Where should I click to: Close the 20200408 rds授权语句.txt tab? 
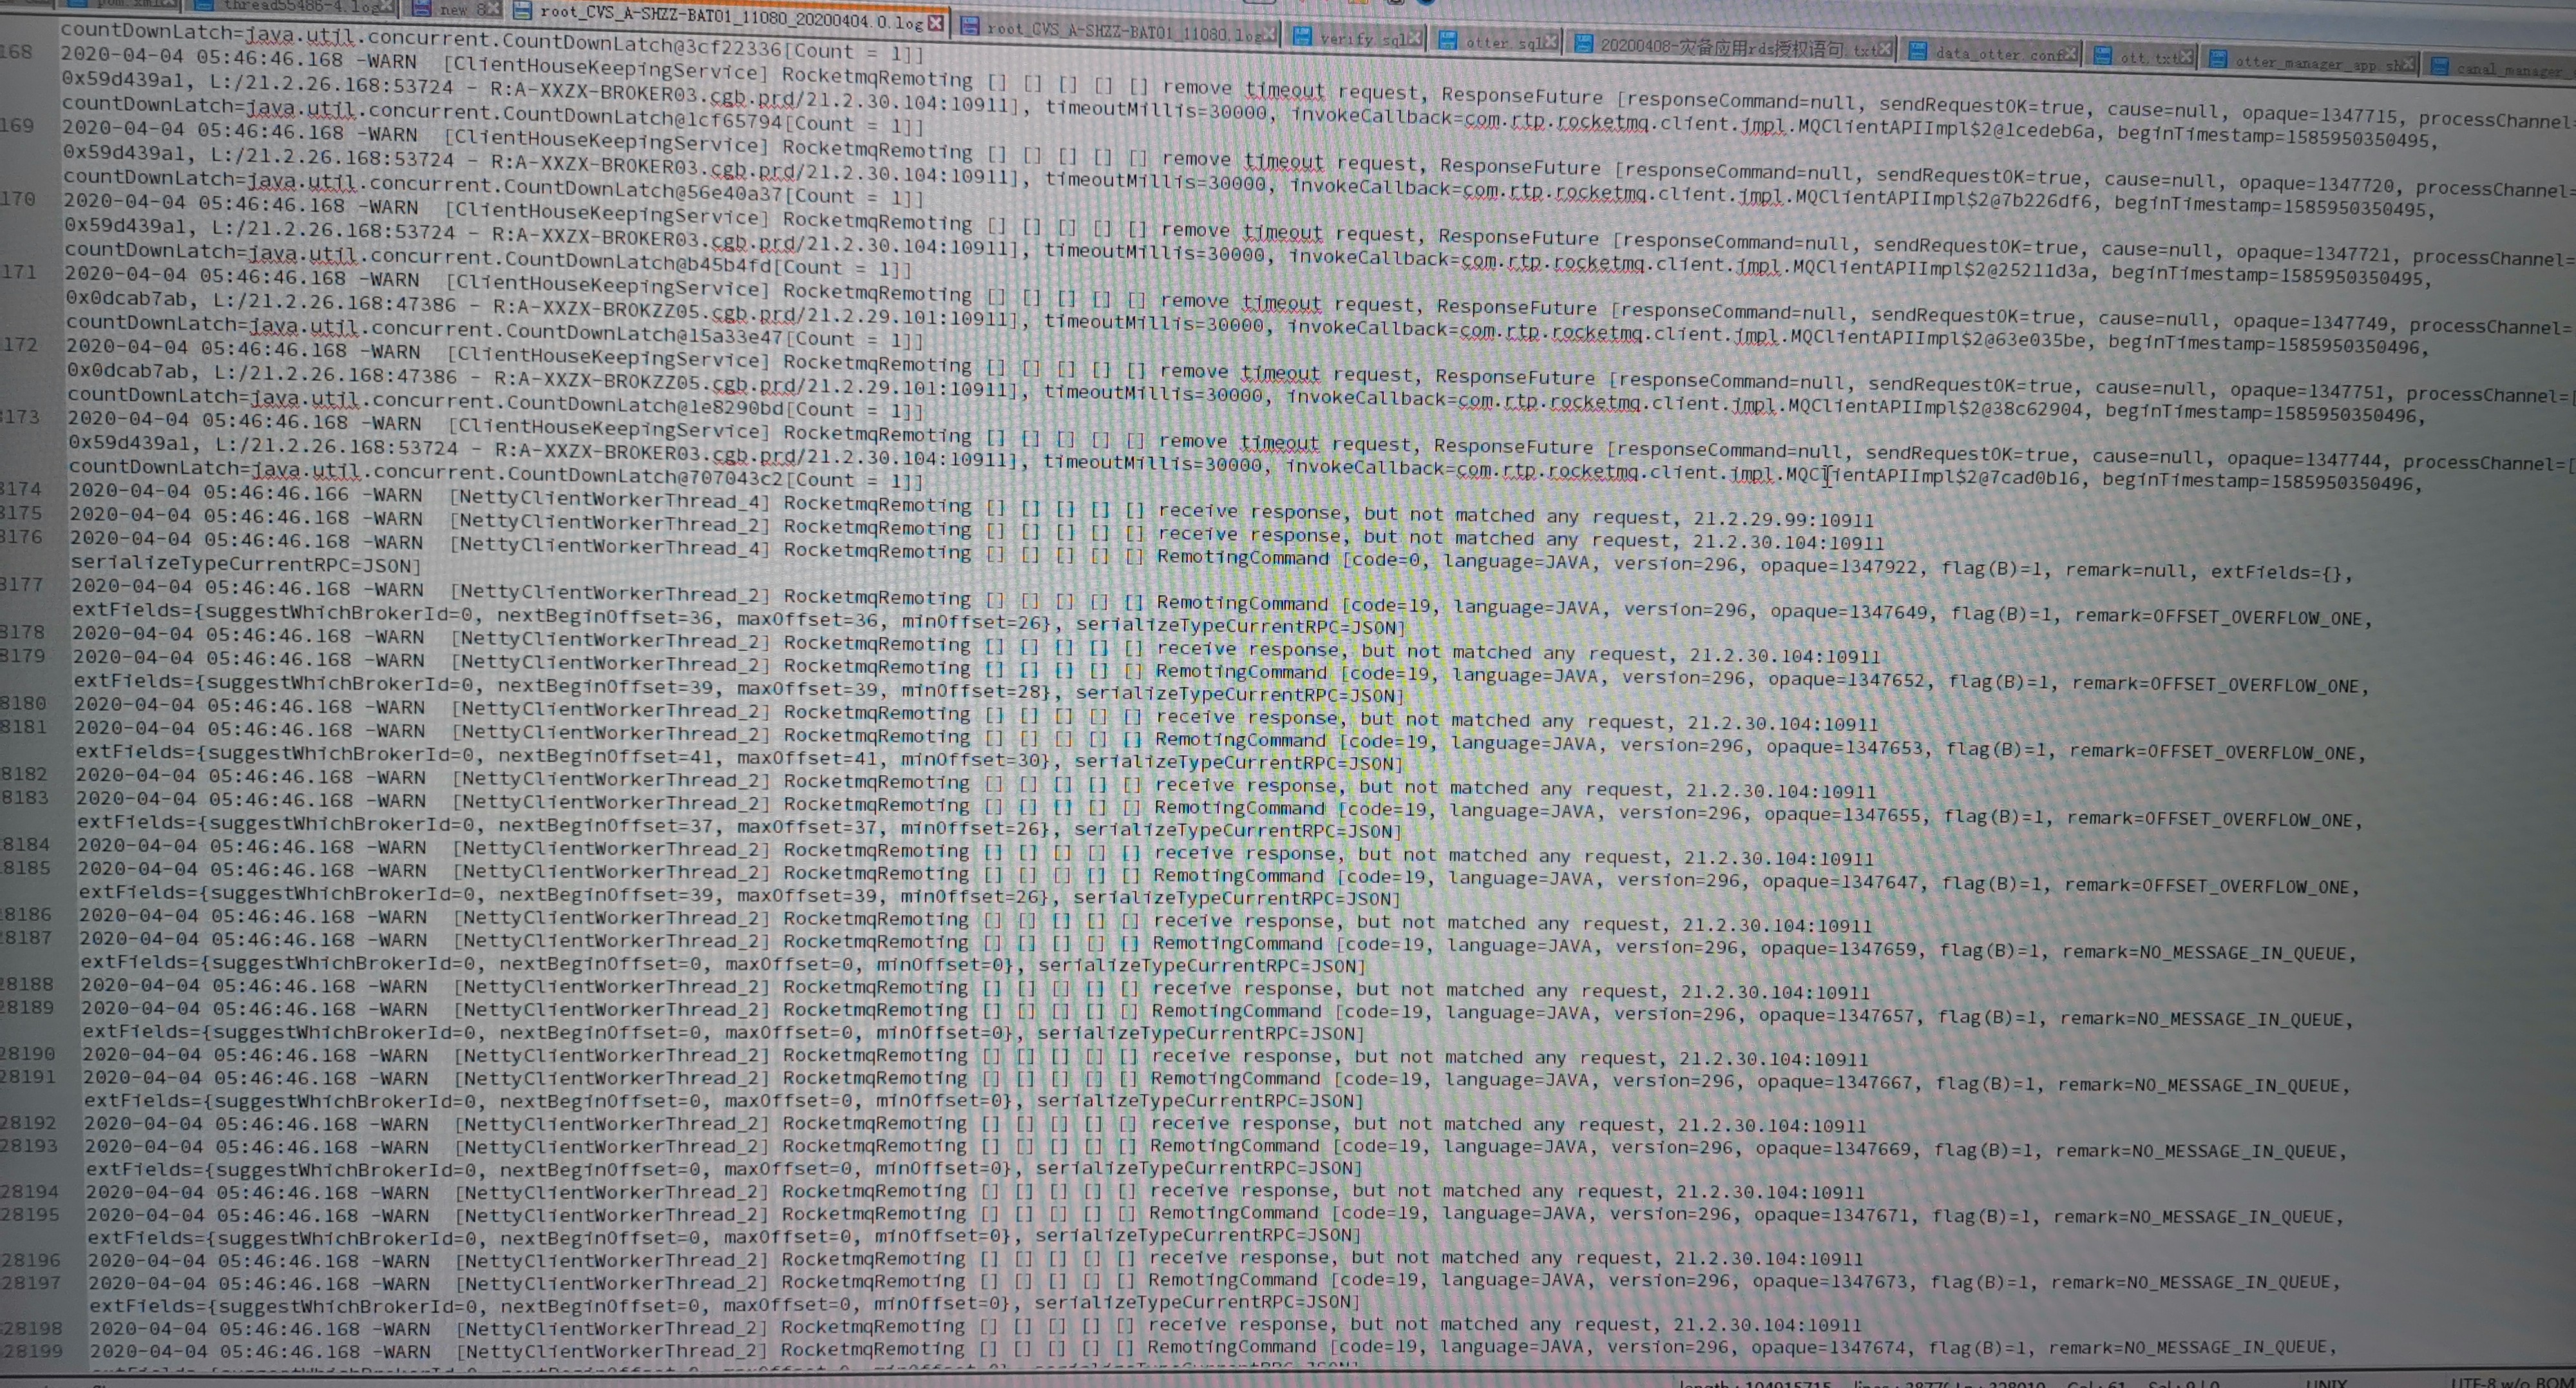1884,48
